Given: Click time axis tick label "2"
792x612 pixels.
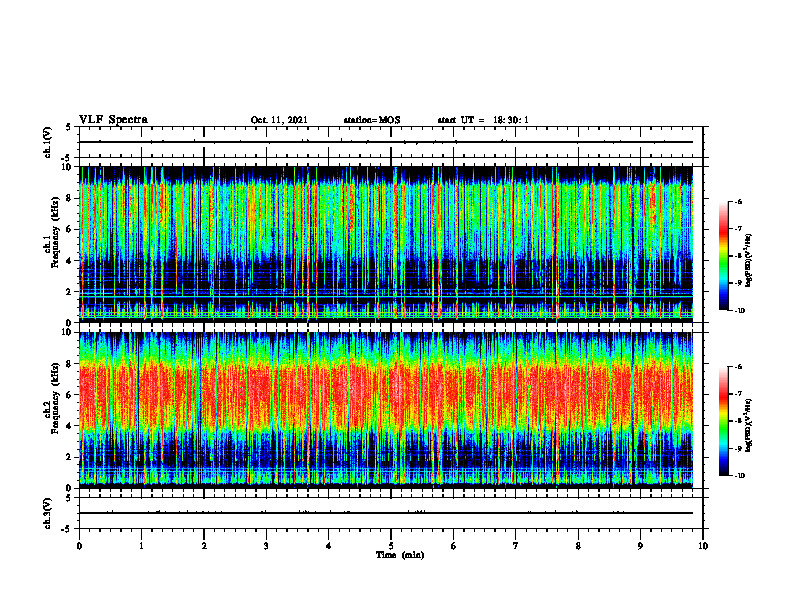Looking at the screenshot, I should coord(204,546).
